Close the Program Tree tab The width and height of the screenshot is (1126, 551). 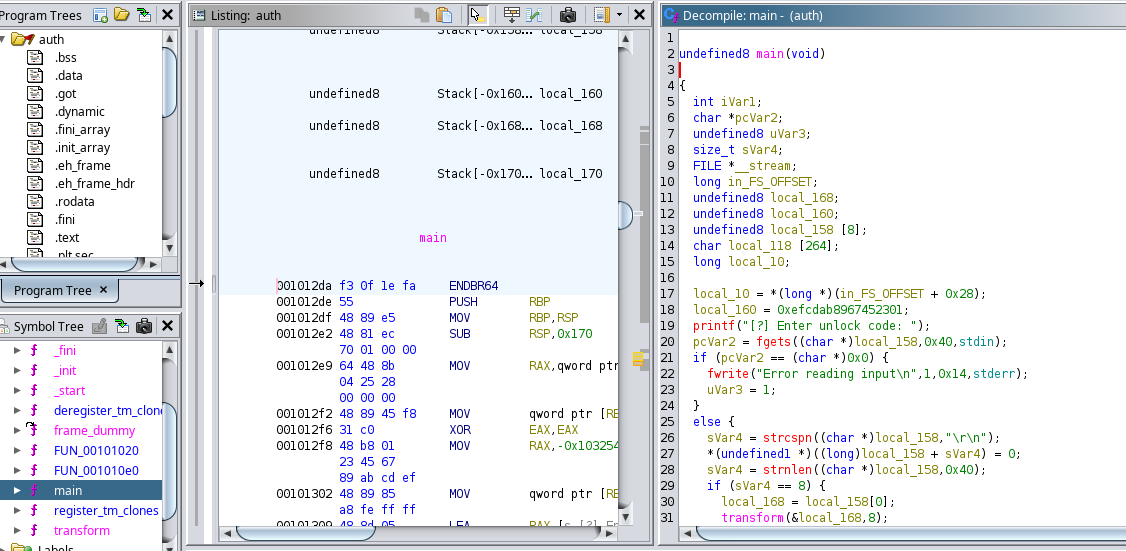103,290
